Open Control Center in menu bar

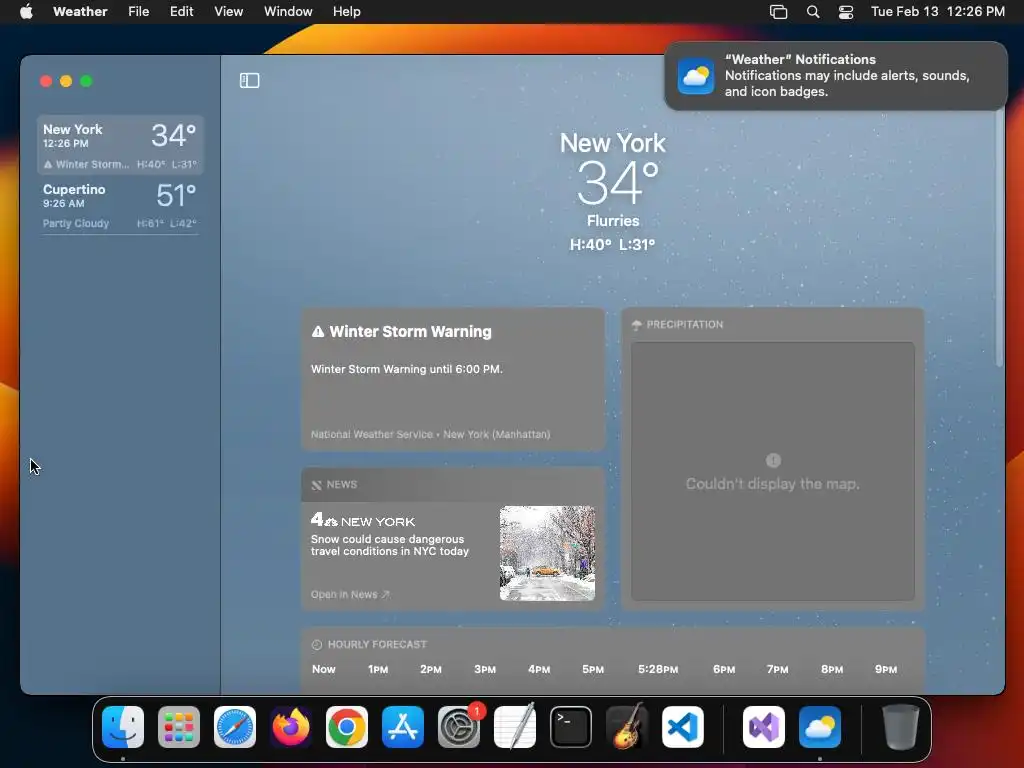coord(846,12)
